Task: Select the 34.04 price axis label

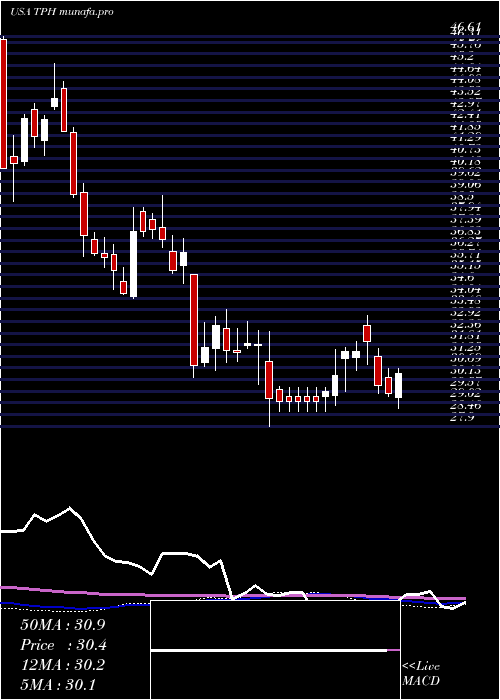Action: pos(466,290)
